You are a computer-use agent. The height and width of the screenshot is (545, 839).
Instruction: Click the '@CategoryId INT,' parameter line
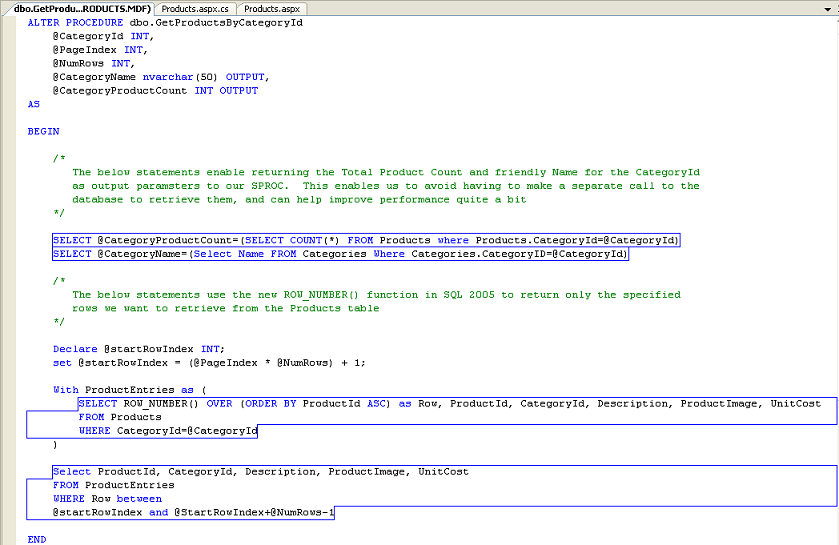(x=103, y=36)
